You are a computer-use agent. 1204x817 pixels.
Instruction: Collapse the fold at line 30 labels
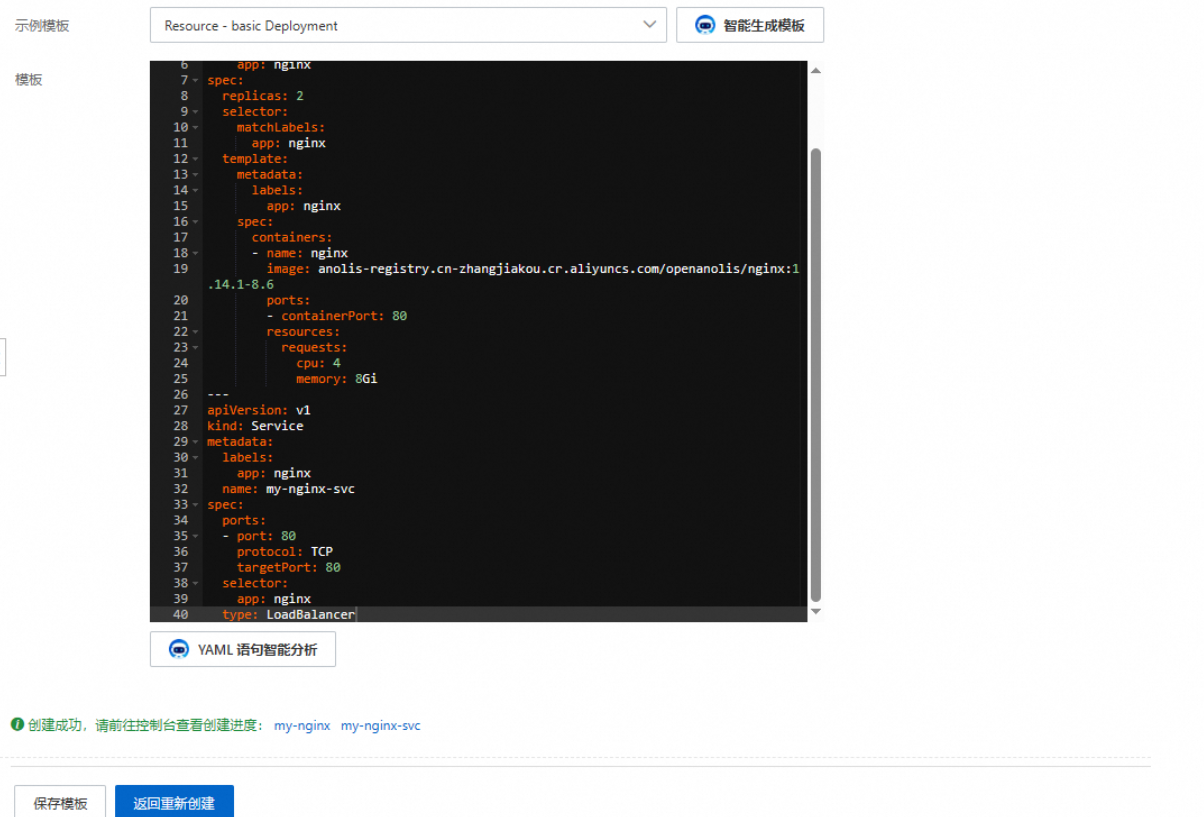click(196, 458)
